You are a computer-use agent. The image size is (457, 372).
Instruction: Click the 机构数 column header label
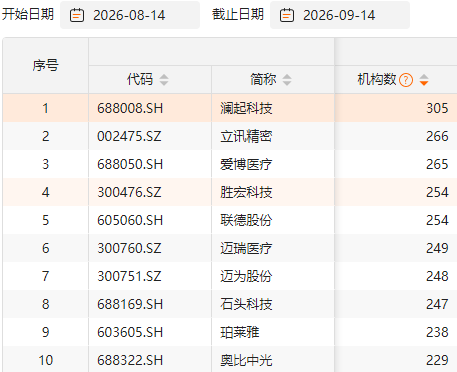(x=377, y=80)
